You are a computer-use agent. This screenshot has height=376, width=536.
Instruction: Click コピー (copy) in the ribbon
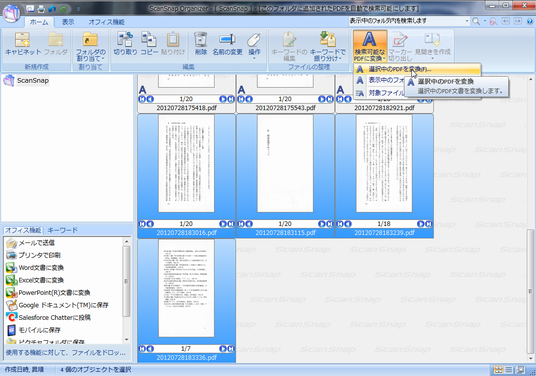pos(149,44)
